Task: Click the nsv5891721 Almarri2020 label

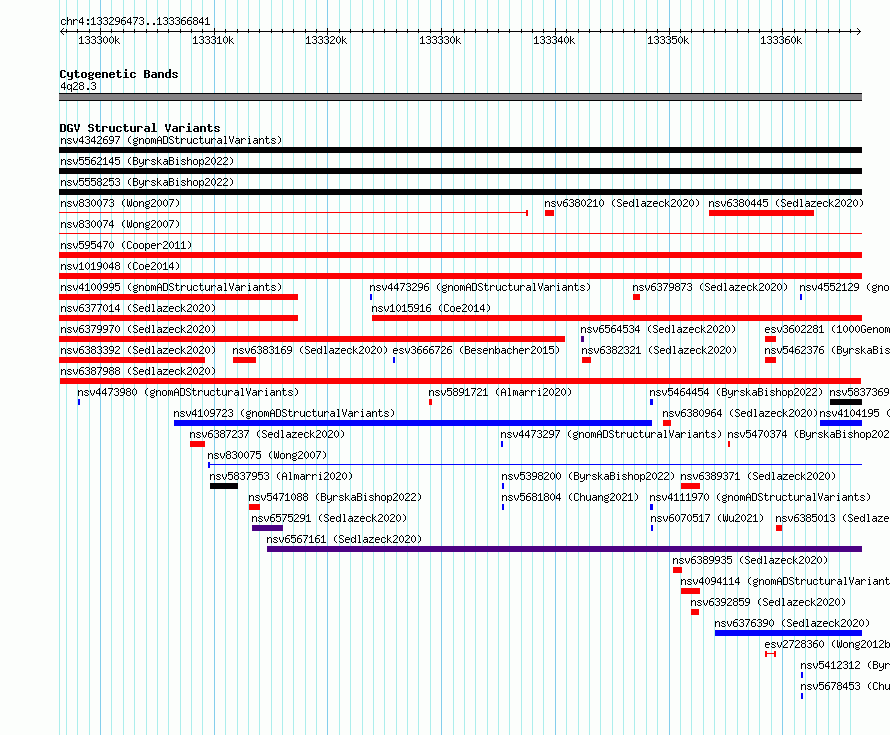Action: 500,392
